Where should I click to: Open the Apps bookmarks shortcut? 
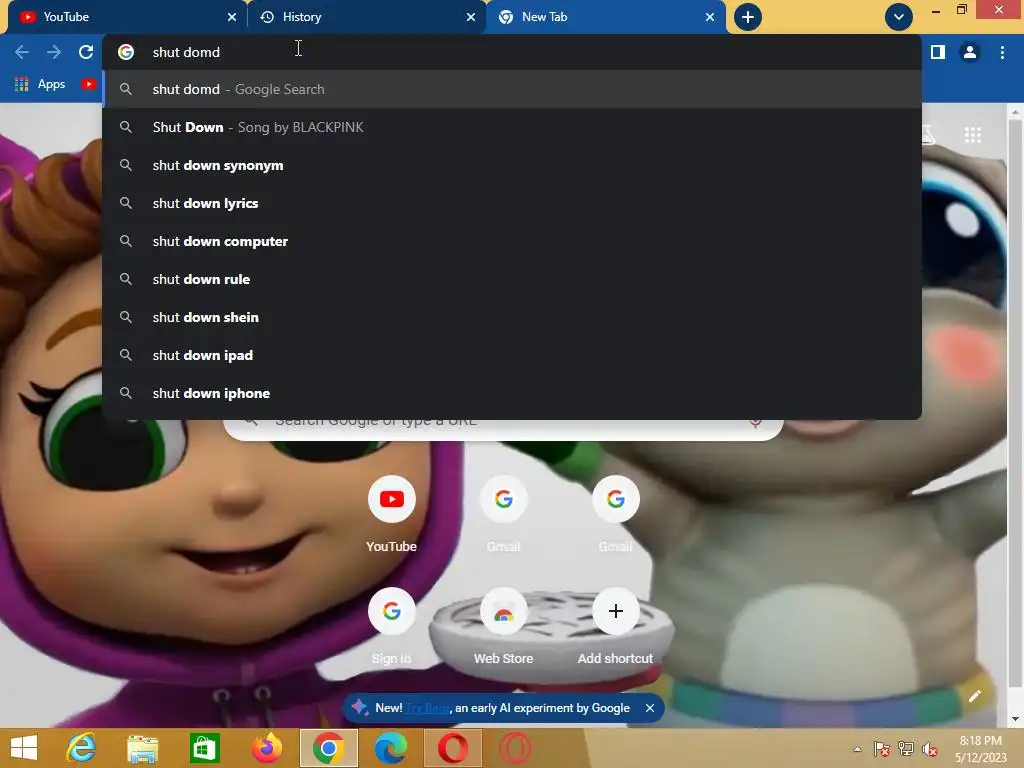[x=40, y=84]
